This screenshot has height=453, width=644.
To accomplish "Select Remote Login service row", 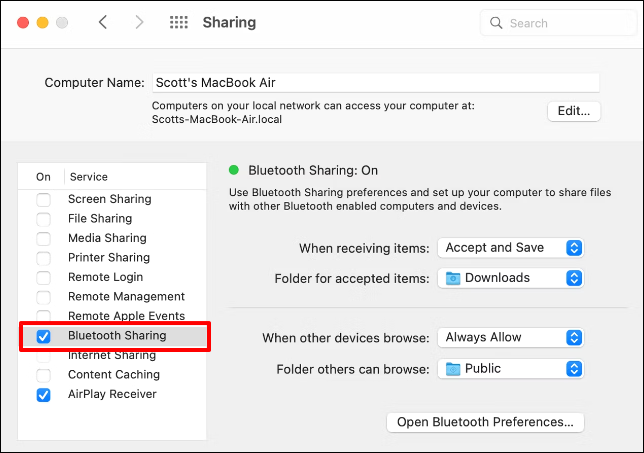I will coord(112,277).
